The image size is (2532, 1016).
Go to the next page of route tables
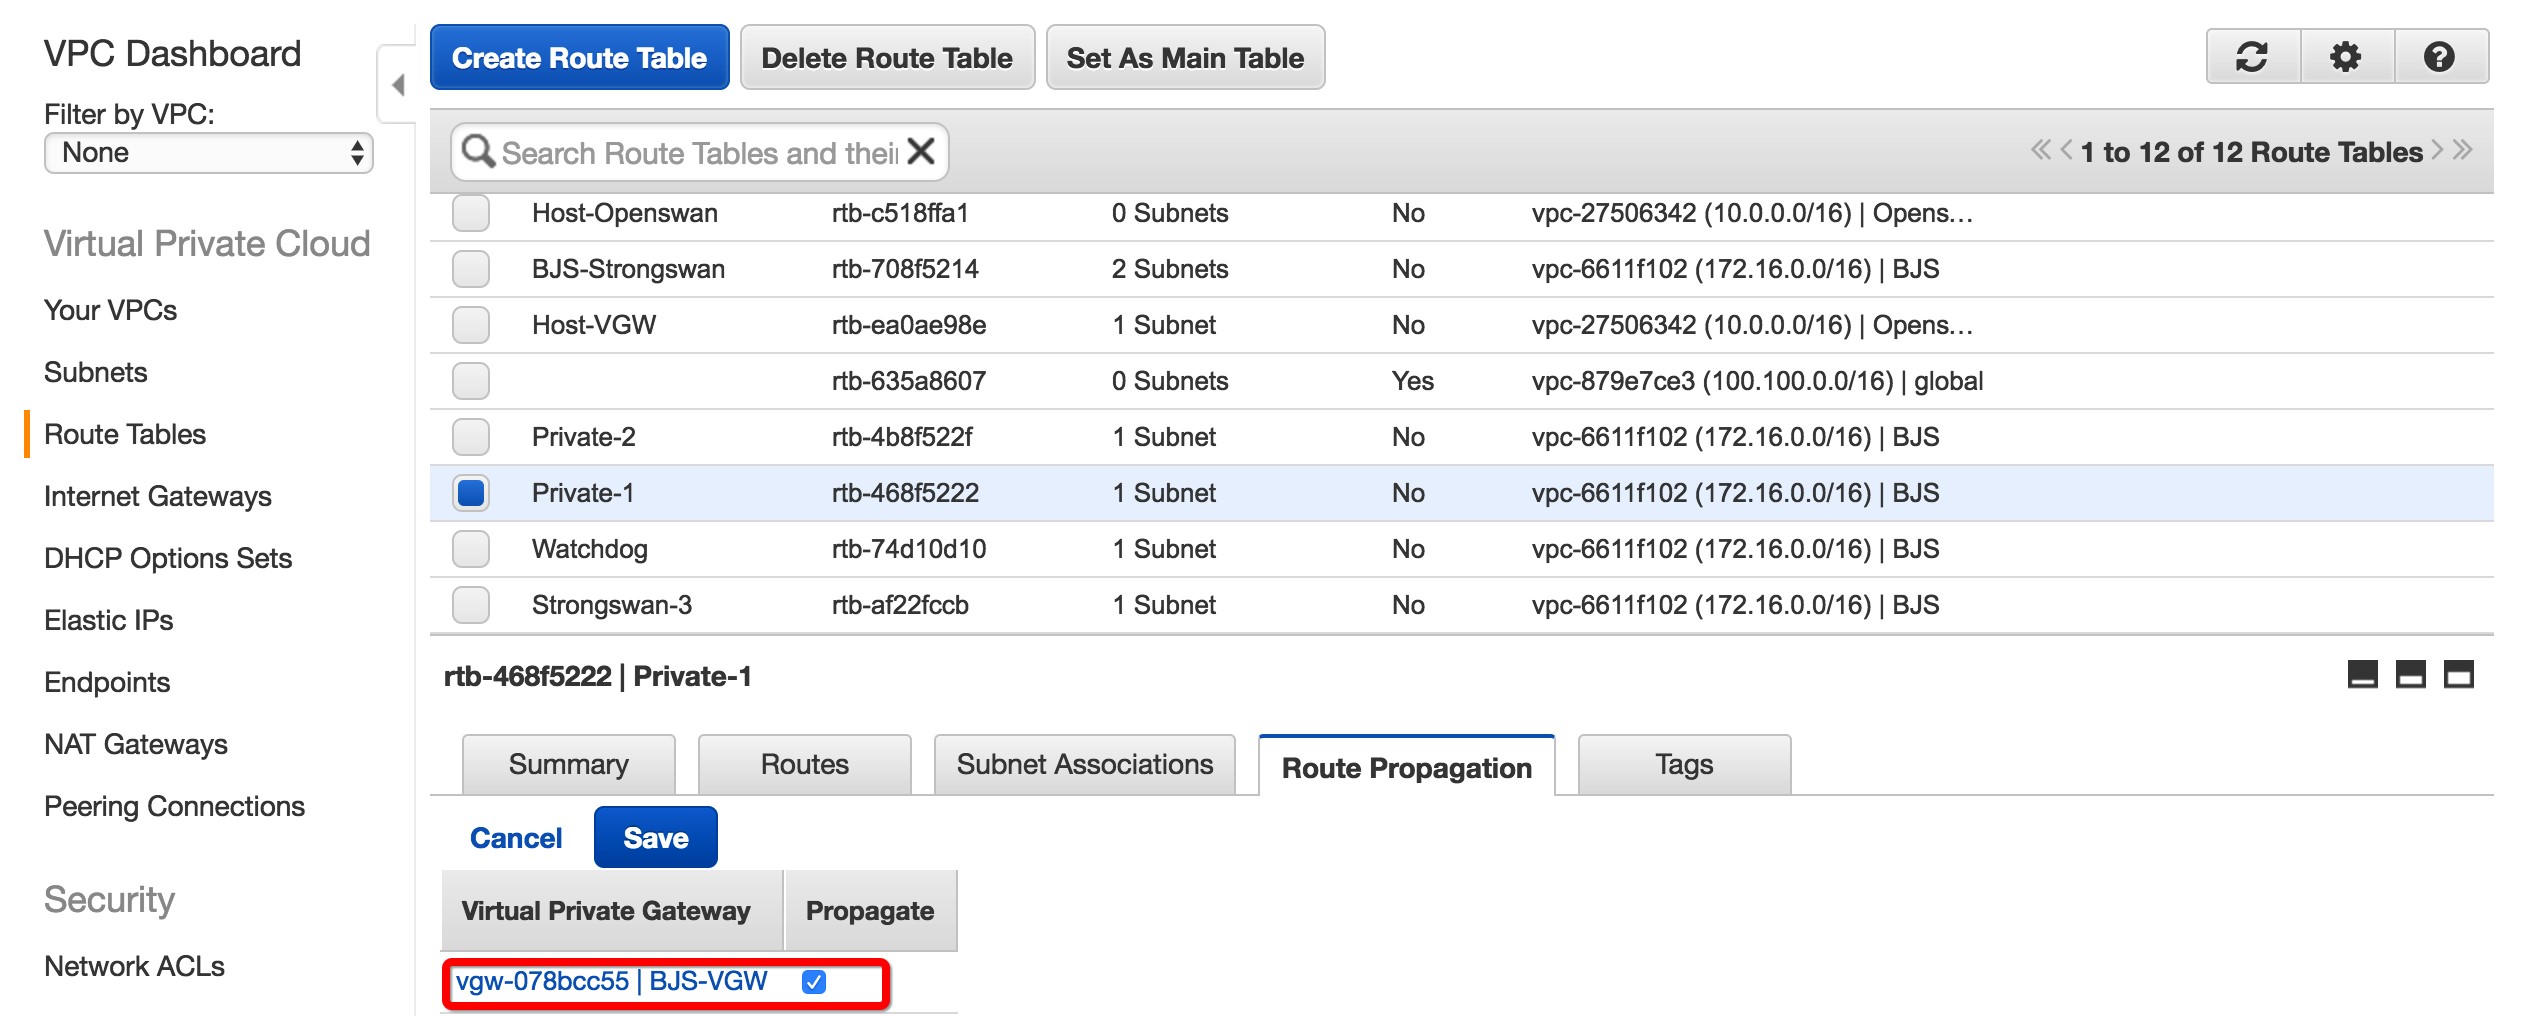2438,151
